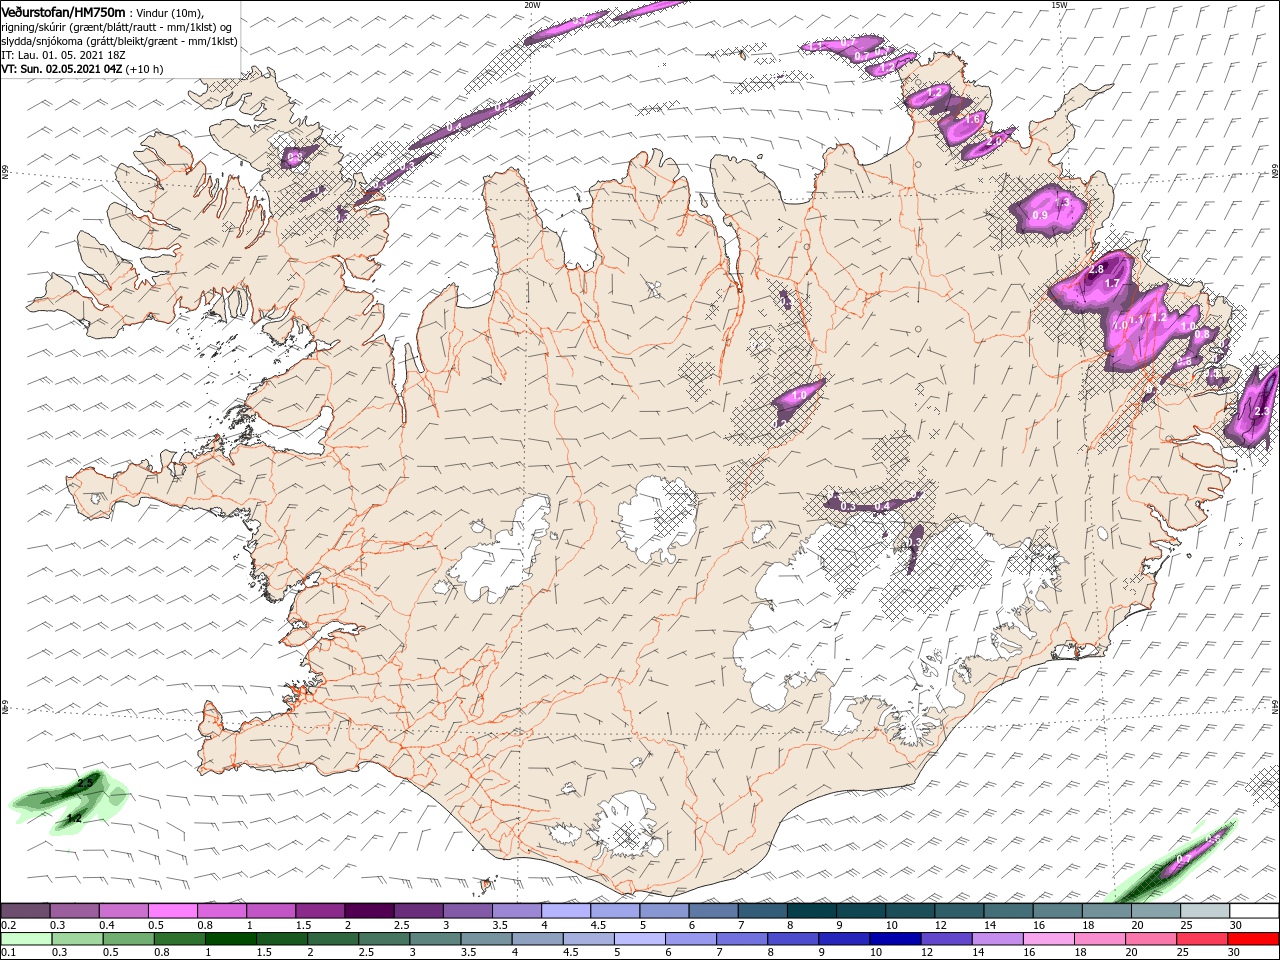The width and height of the screenshot is (1280, 960).
Task: Click the 'VT: Sun. 02.05.2021 04Z' valid time
Action: tap(61, 69)
